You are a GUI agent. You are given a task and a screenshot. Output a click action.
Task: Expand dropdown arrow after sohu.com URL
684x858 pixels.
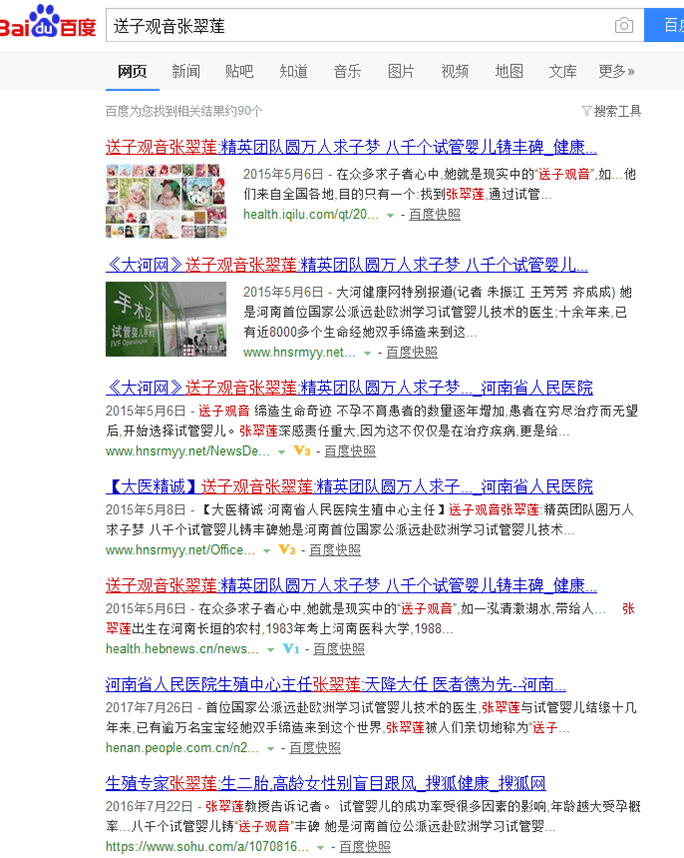320,847
